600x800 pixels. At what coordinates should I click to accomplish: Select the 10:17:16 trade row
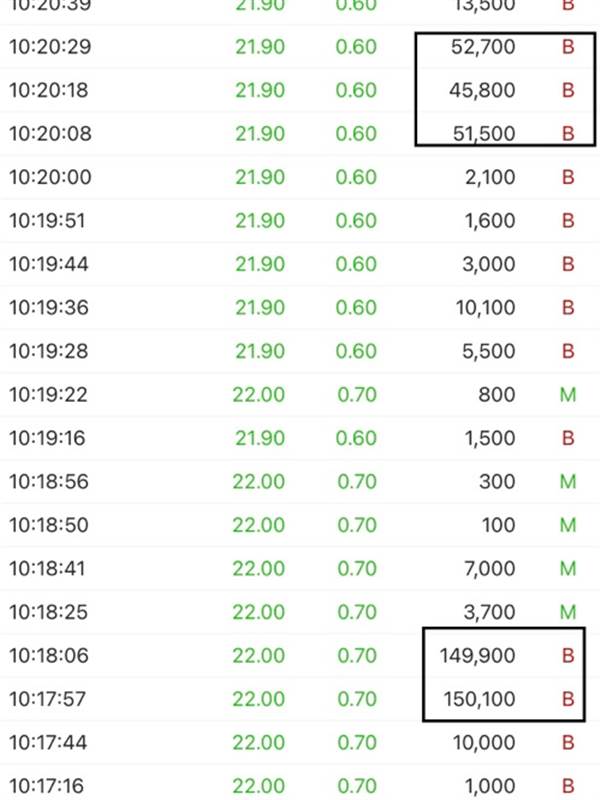(300, 786)
